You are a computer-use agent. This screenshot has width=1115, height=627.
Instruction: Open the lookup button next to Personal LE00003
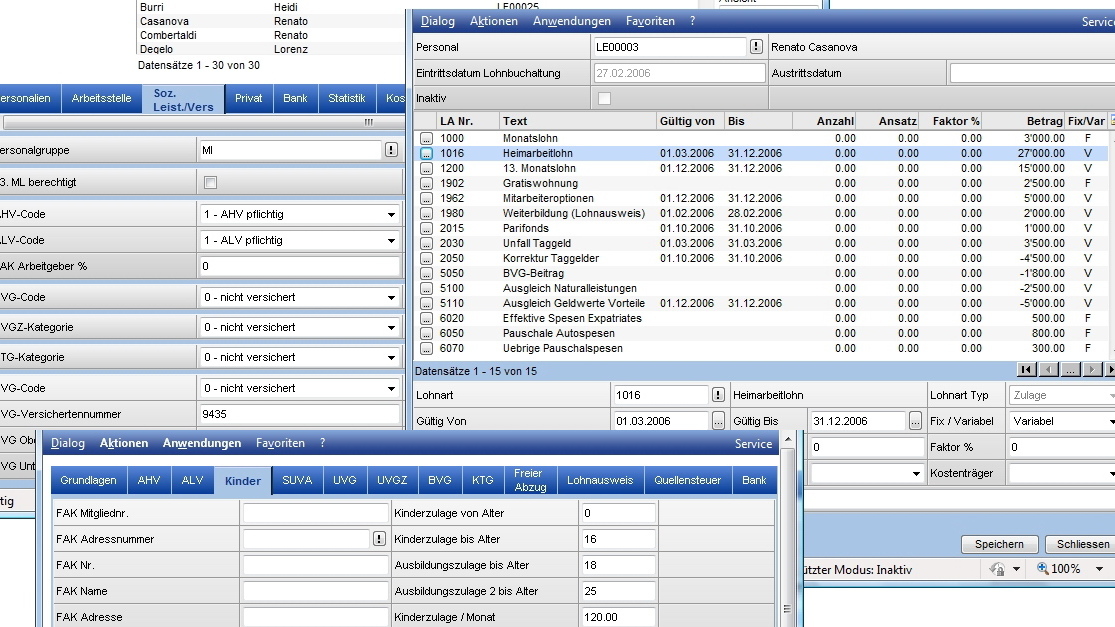pos(756,47)
